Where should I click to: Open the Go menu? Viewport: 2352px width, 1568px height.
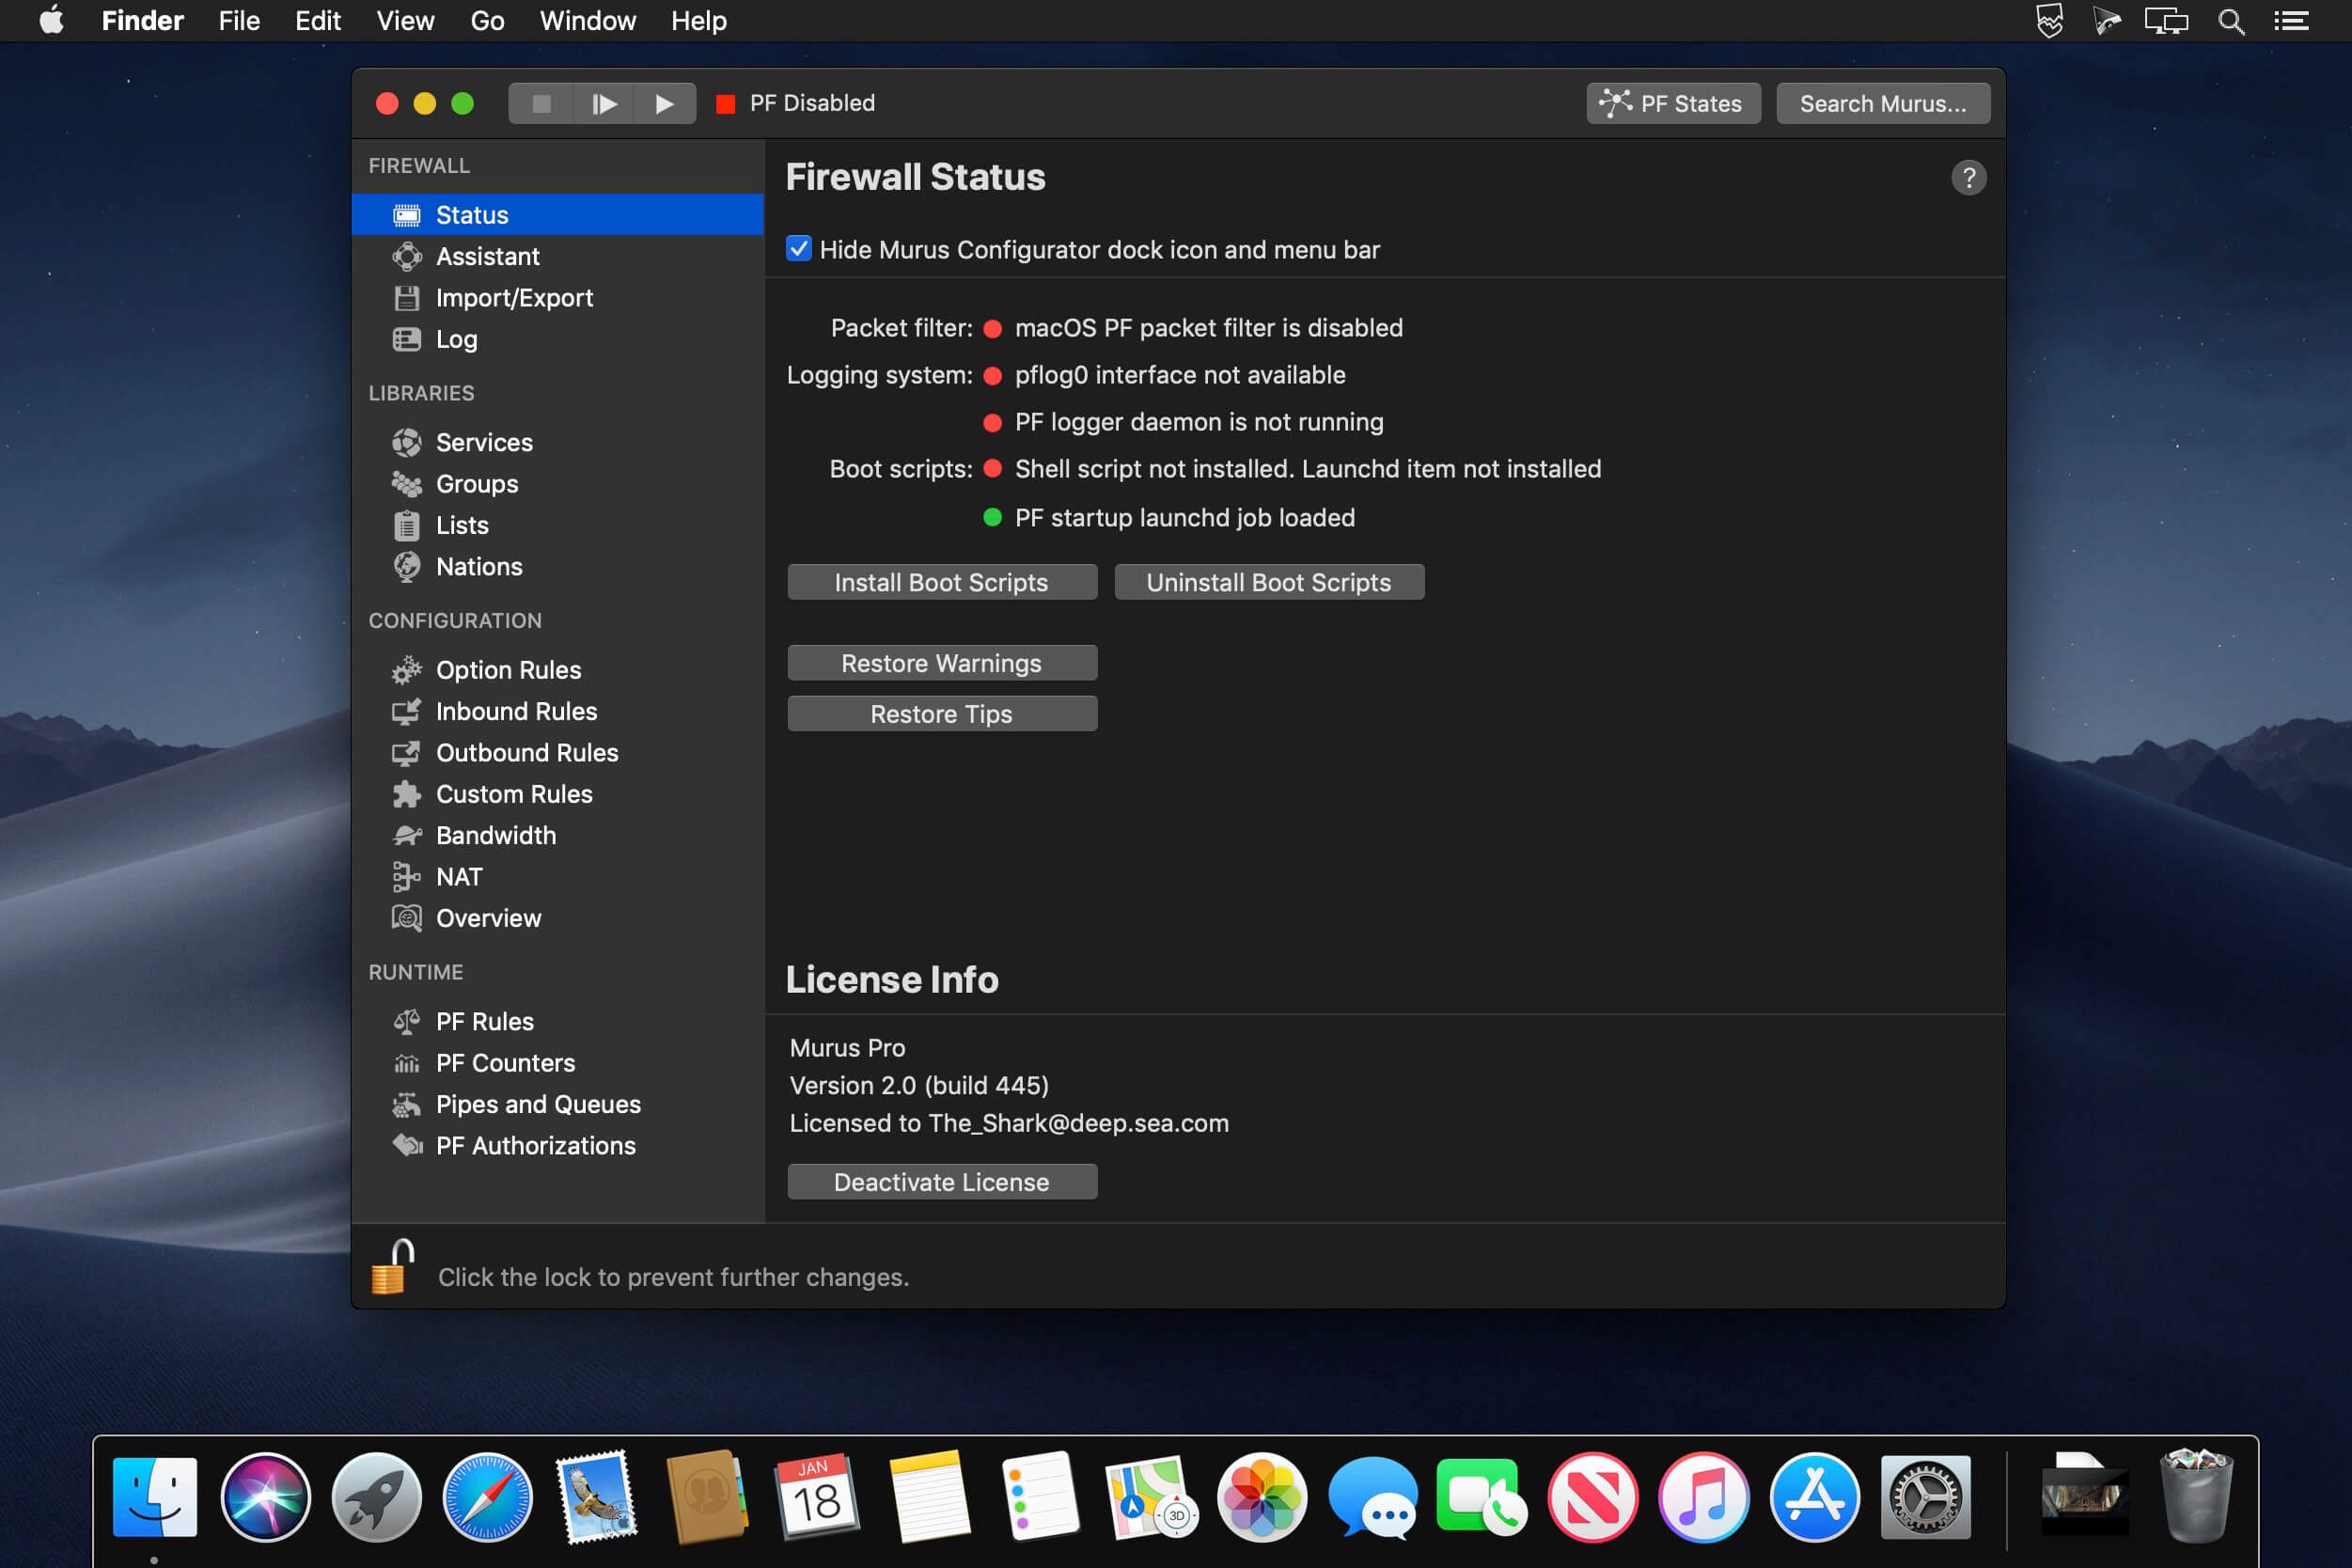point(487,21)
